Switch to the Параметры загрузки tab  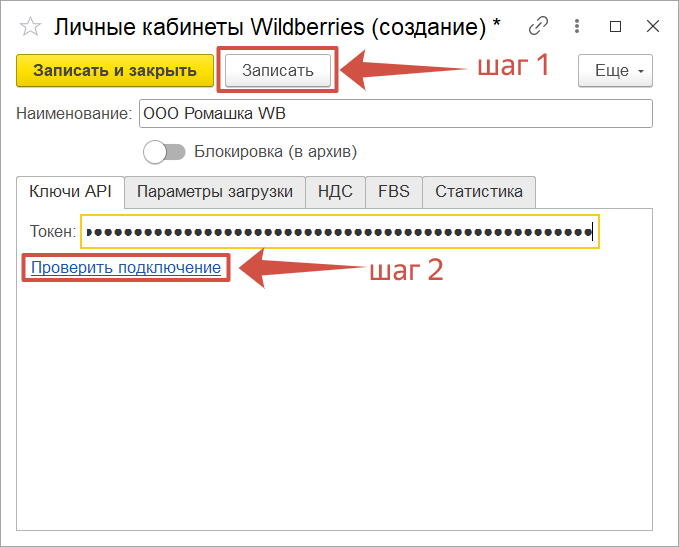(x=214, y=191)
